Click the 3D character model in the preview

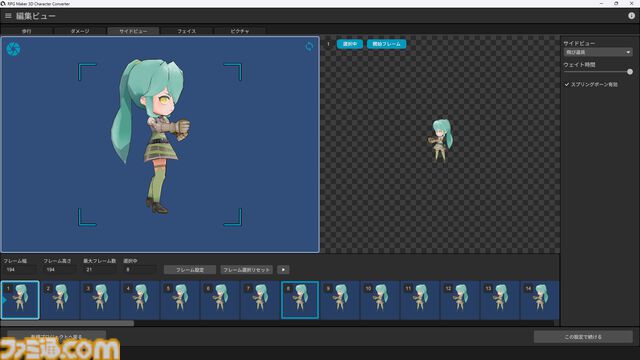tap(152, 136)
